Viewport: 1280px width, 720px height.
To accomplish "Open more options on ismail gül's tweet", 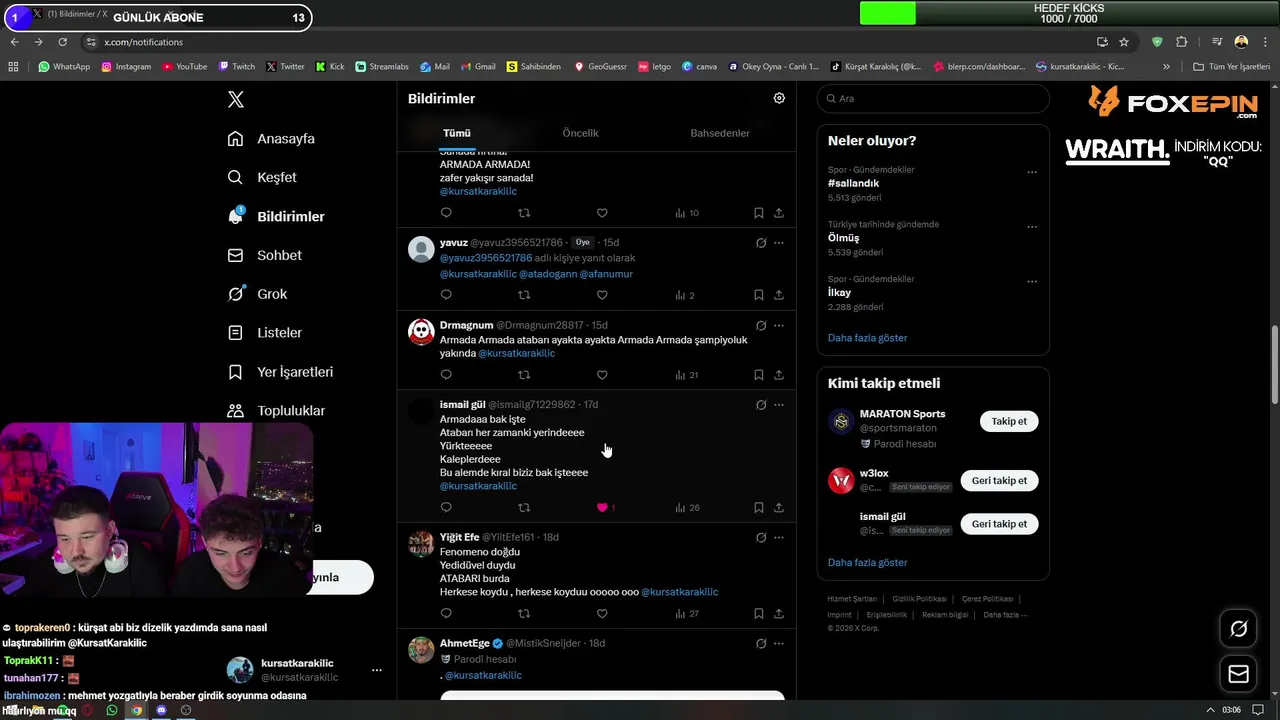I will click(x=779, y=405).
